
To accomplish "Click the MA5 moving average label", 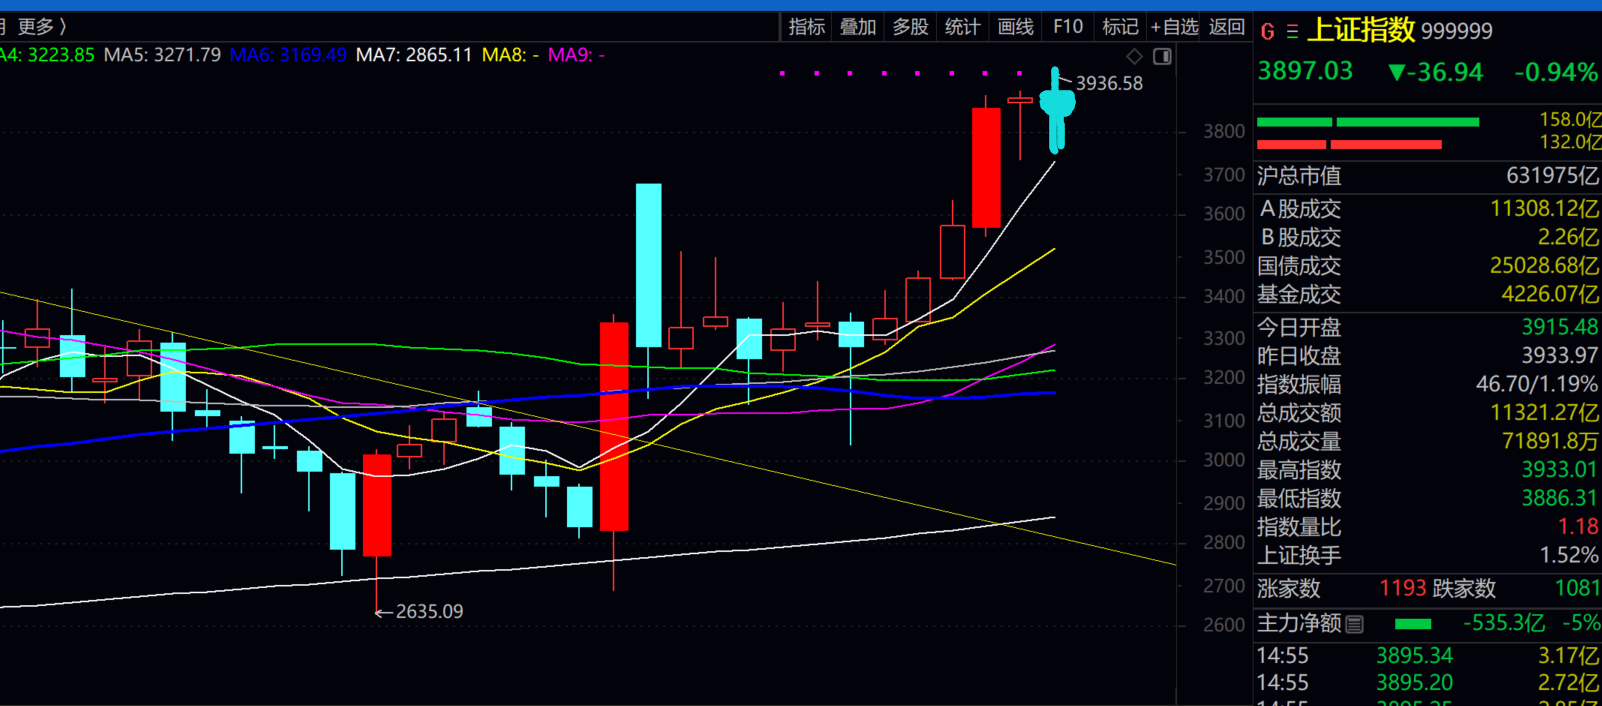I will click(x=162, y=55).
